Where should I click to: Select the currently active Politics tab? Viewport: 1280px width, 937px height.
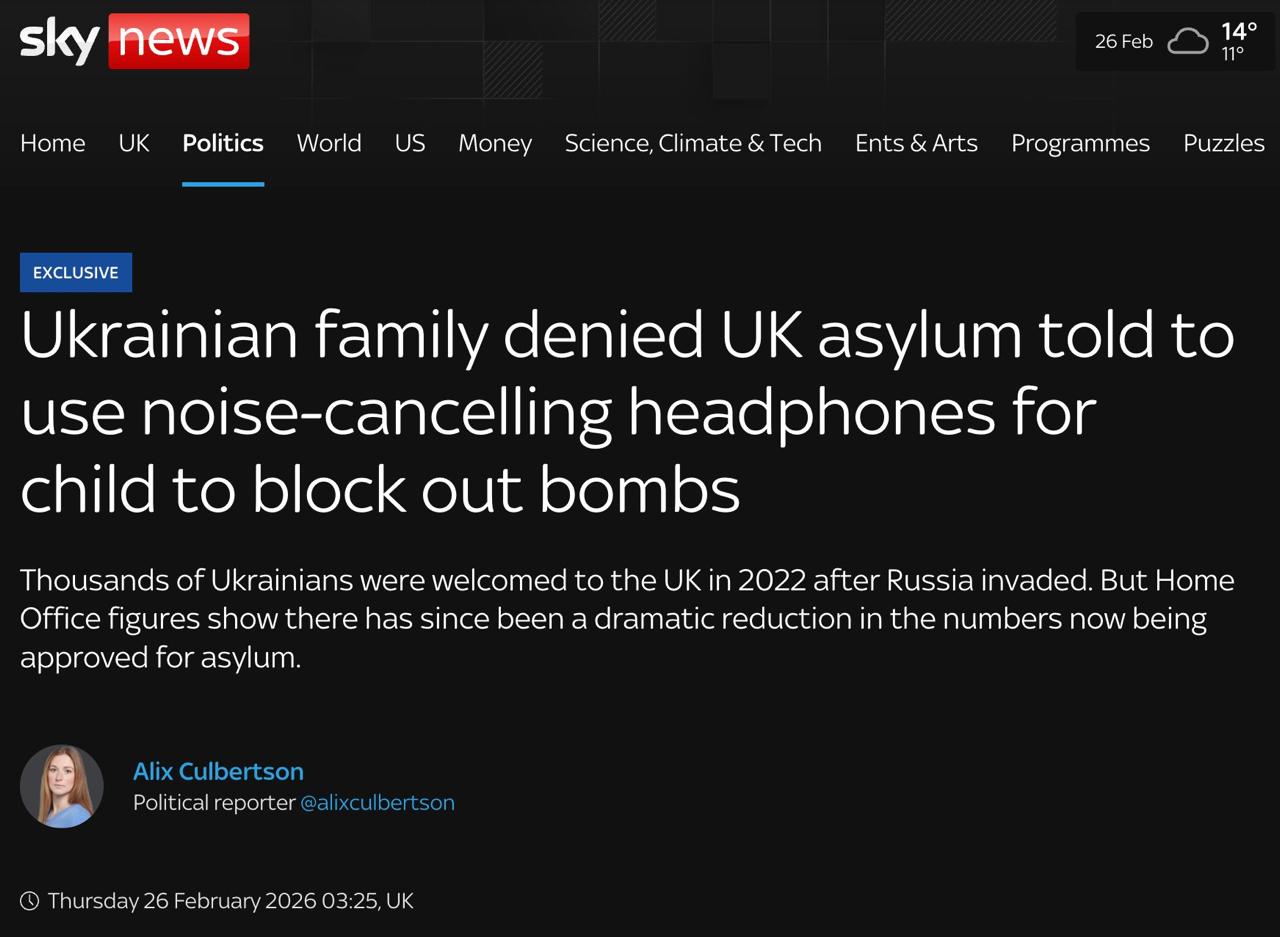click(222, 143)
